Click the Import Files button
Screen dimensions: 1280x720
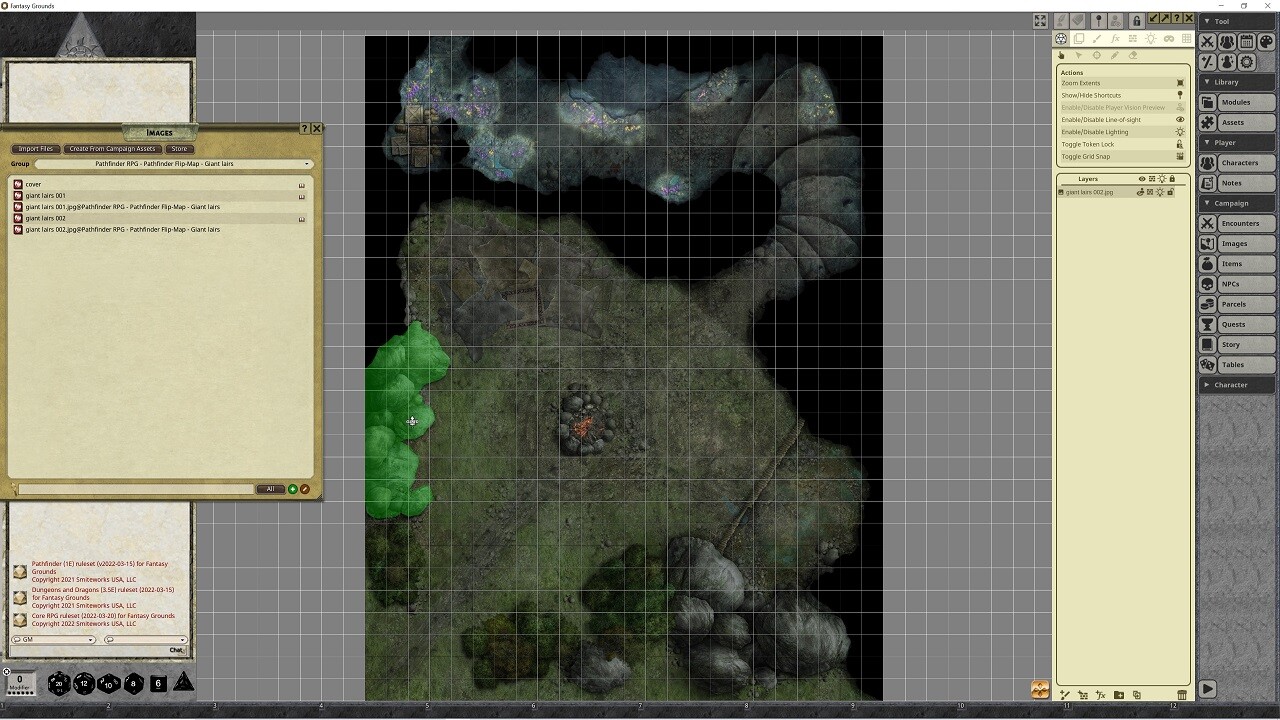tap(35, 148)
